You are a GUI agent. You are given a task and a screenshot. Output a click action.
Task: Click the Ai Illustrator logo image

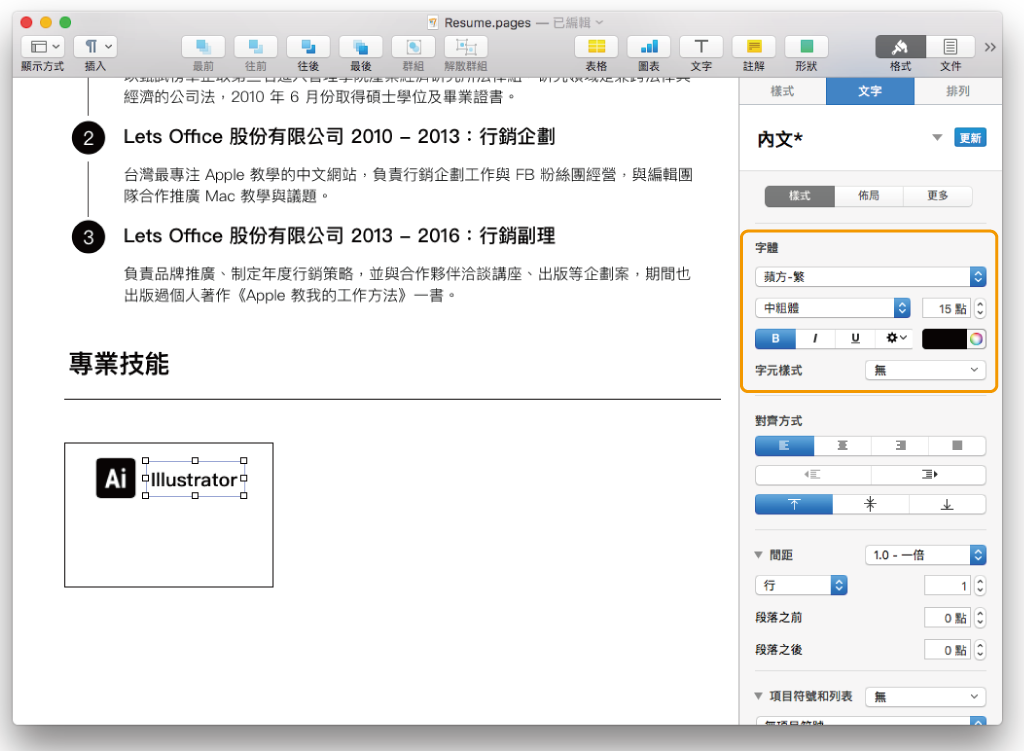coord(116,478)
